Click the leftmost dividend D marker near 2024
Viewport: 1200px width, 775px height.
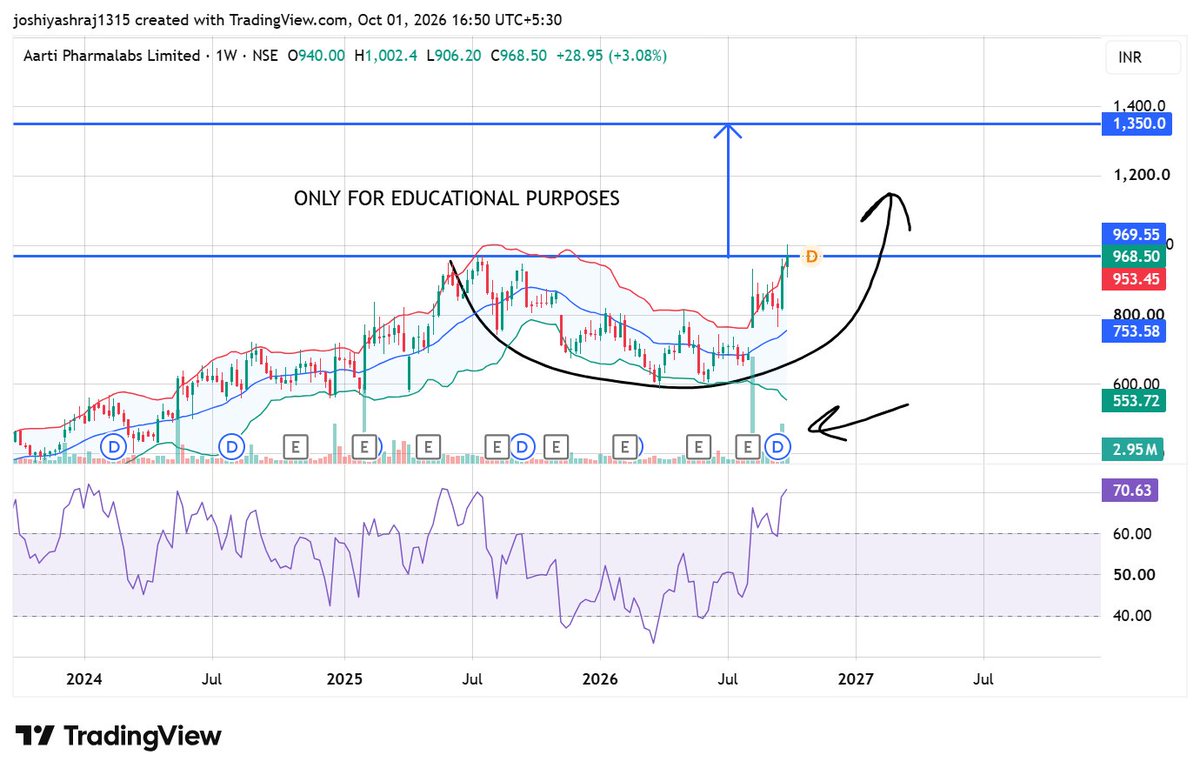(x=115, y=447)
